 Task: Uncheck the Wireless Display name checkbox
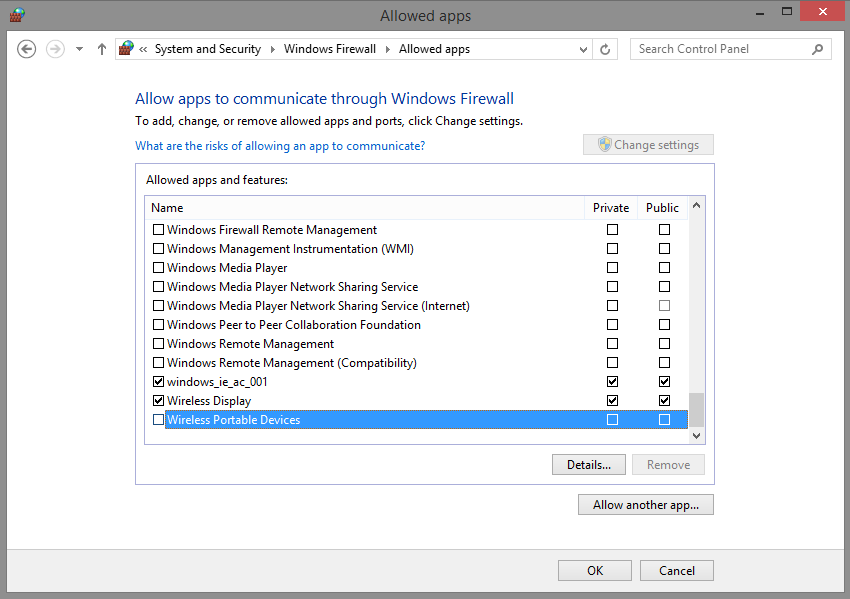click(158, 401)
